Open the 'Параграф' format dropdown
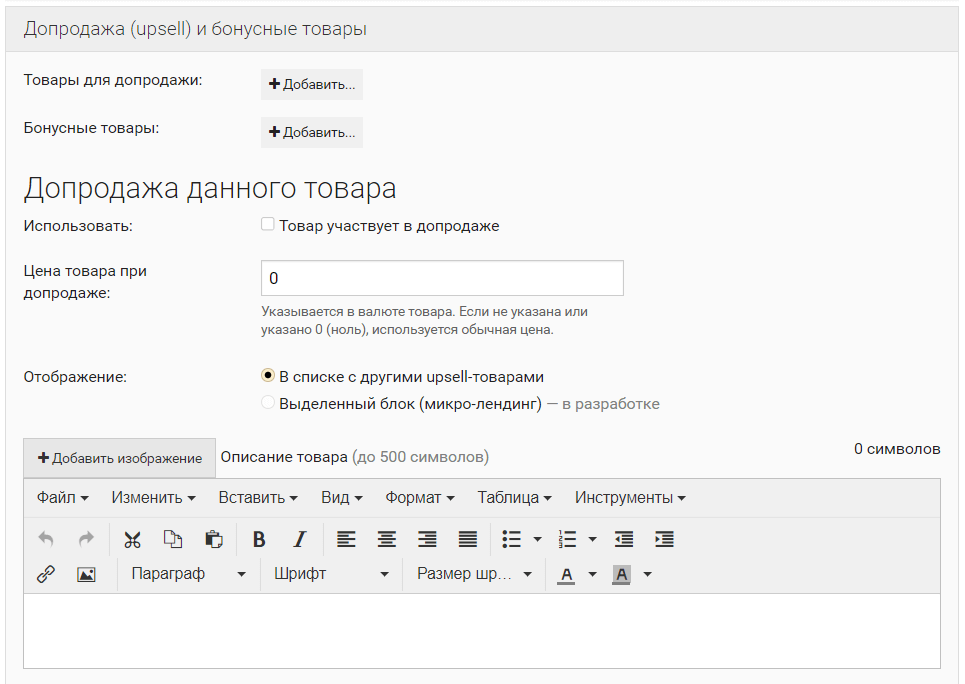Viewport: 965px width, 684px height. (x=188, y=574)
